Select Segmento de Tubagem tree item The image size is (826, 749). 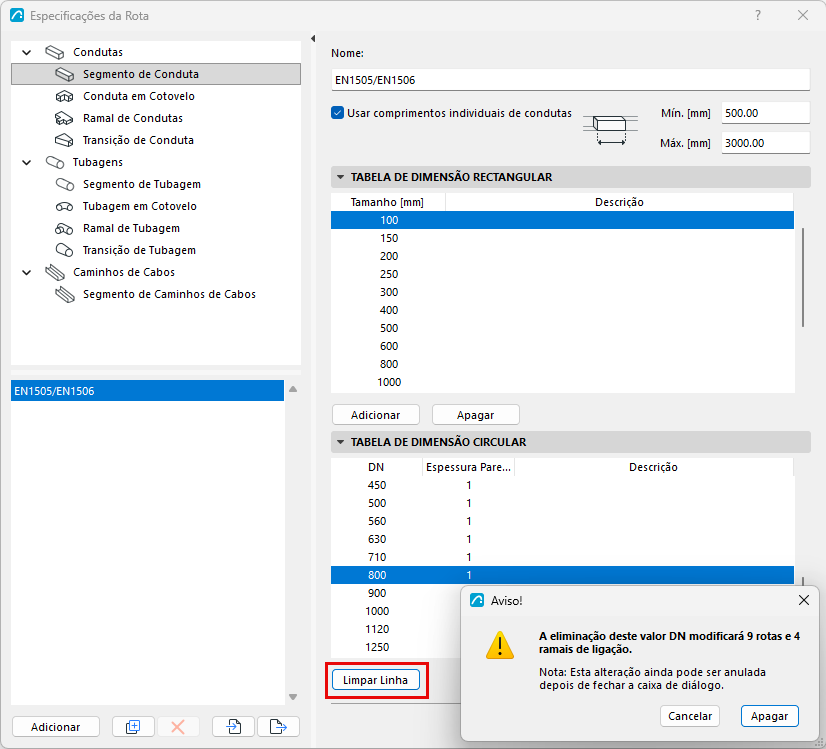click(x=142, y=184)
